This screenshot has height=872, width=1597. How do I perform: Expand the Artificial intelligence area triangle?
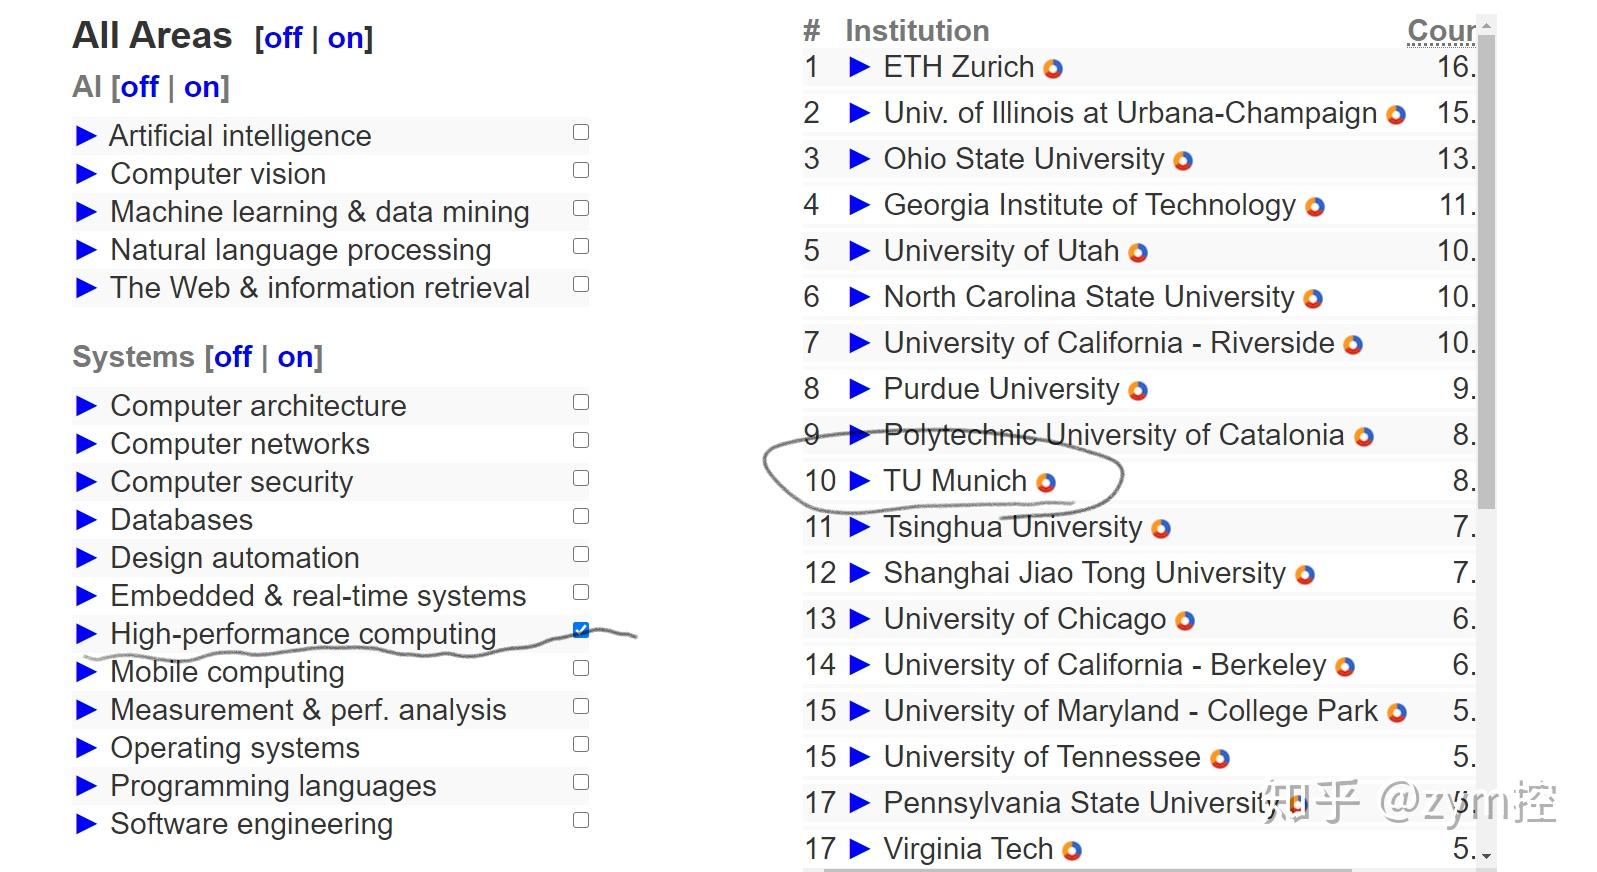86,136
